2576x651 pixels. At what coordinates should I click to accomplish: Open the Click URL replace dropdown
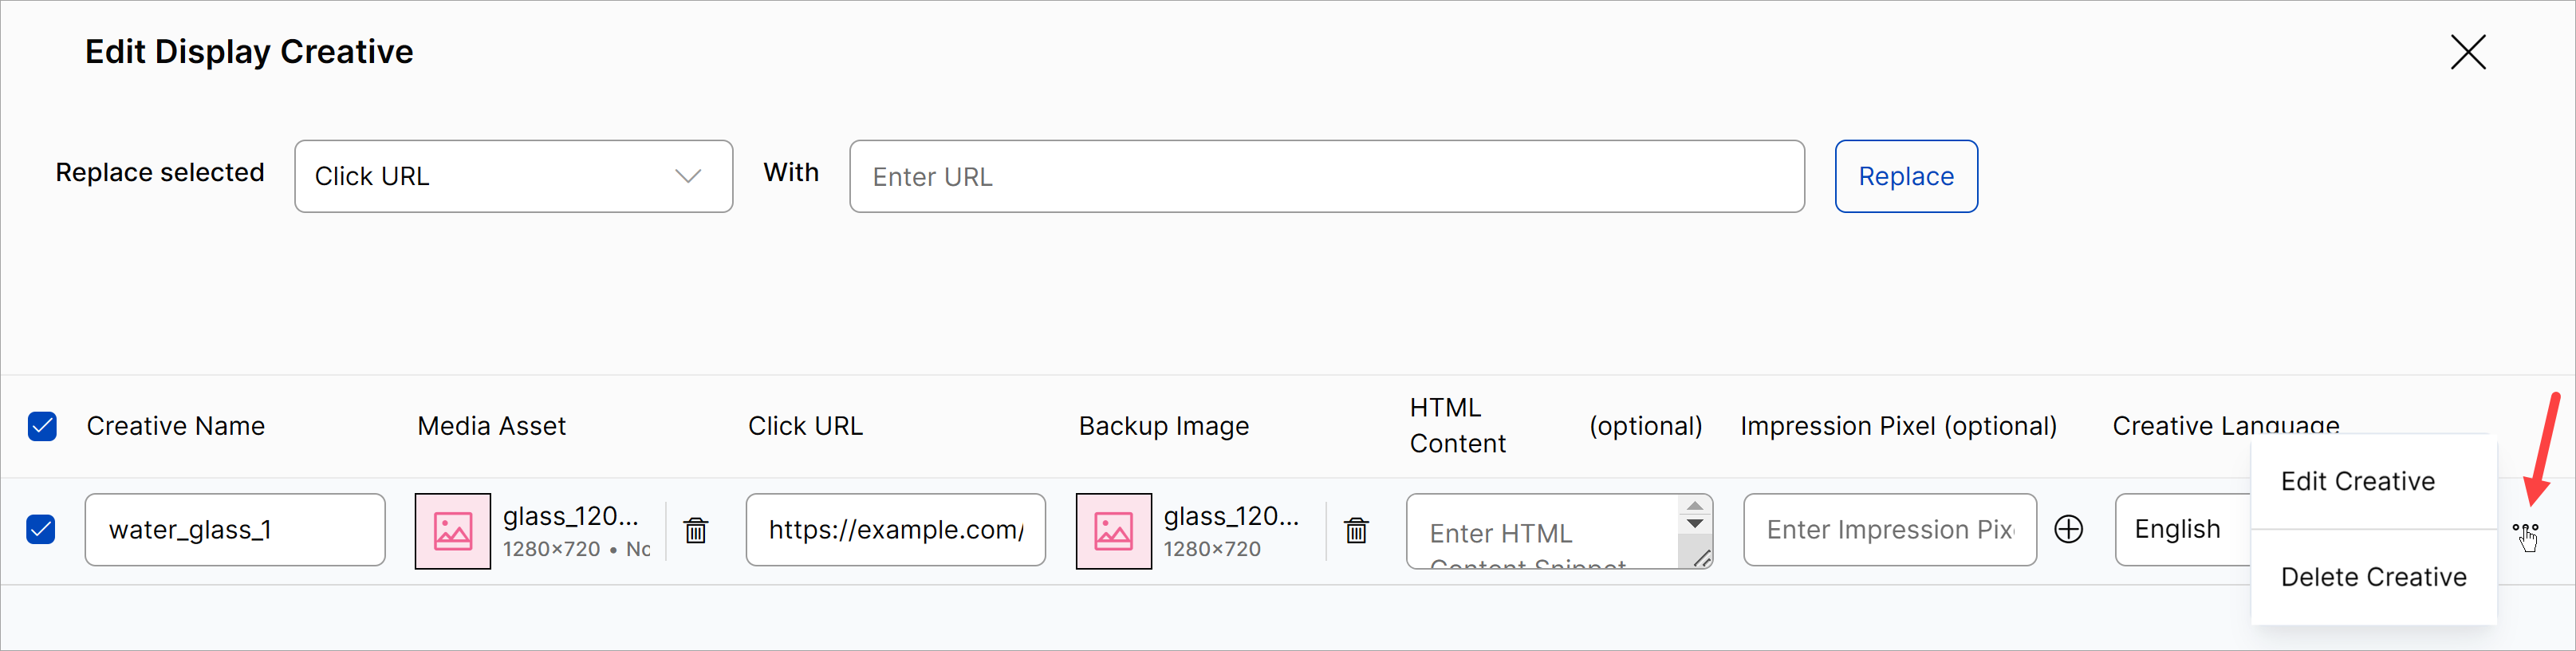tap(513, 176)
